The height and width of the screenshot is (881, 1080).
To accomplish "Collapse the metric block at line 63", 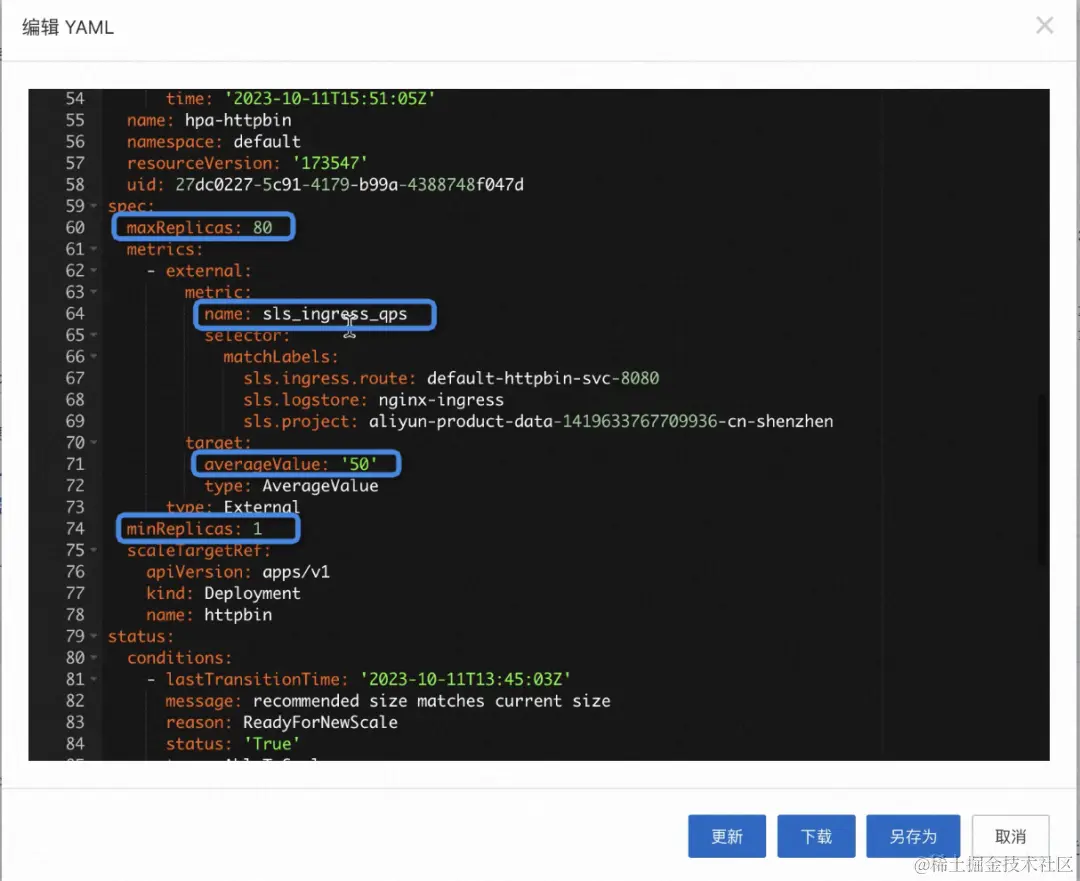I will 94,292.
